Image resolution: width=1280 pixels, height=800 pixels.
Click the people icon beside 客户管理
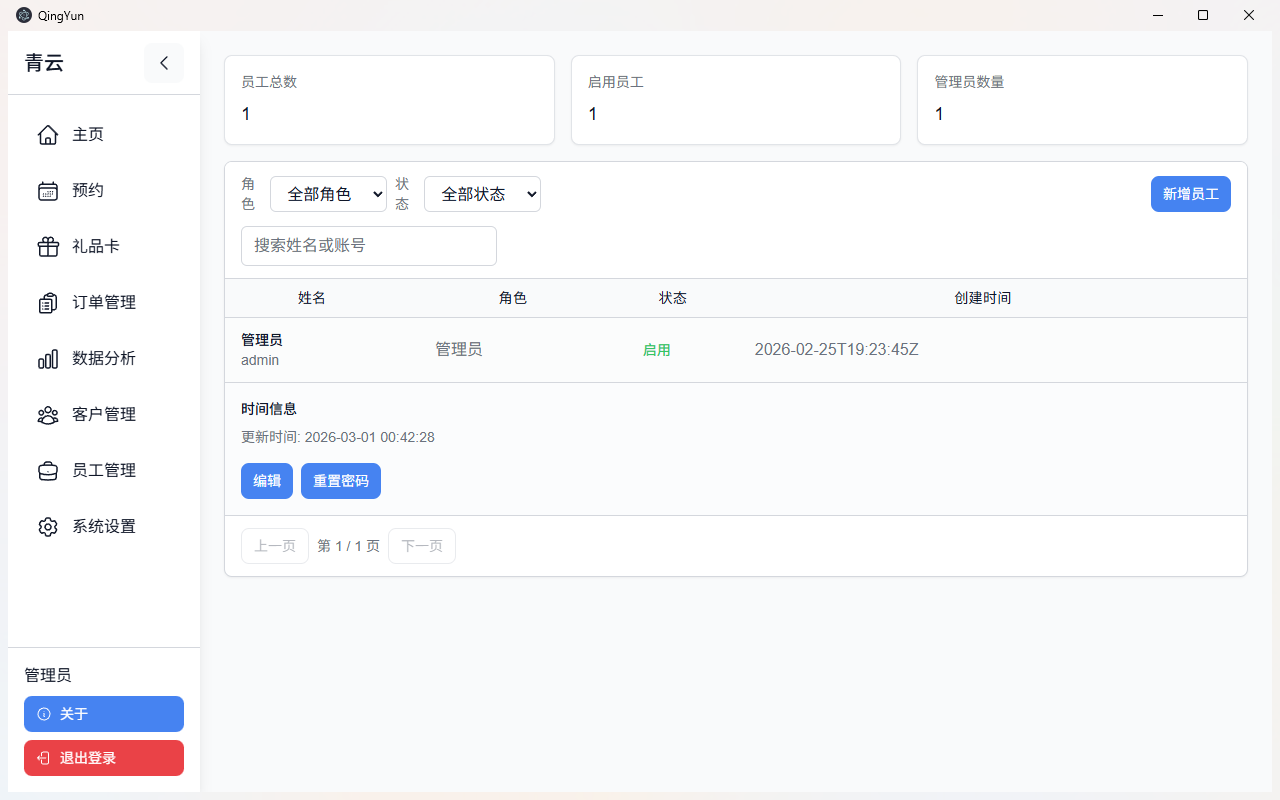pos(48,415)
